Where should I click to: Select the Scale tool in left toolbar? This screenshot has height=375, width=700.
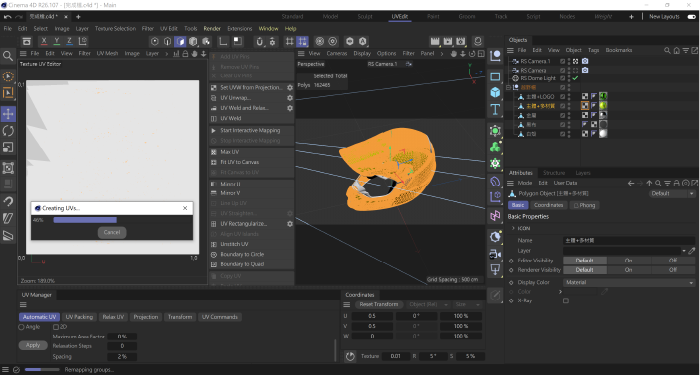pyautogui.click(x=8, y=147)
